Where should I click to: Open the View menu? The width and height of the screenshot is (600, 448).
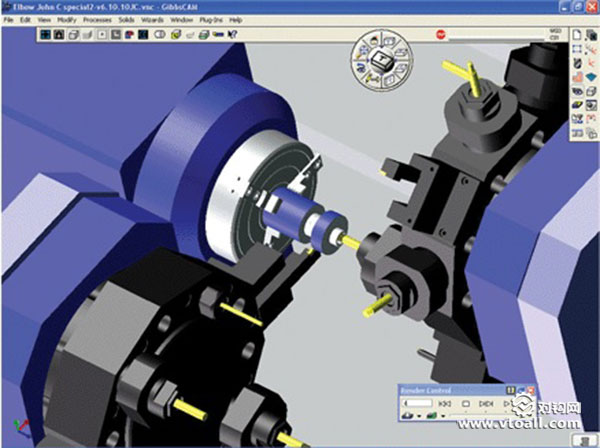point(44,20)
